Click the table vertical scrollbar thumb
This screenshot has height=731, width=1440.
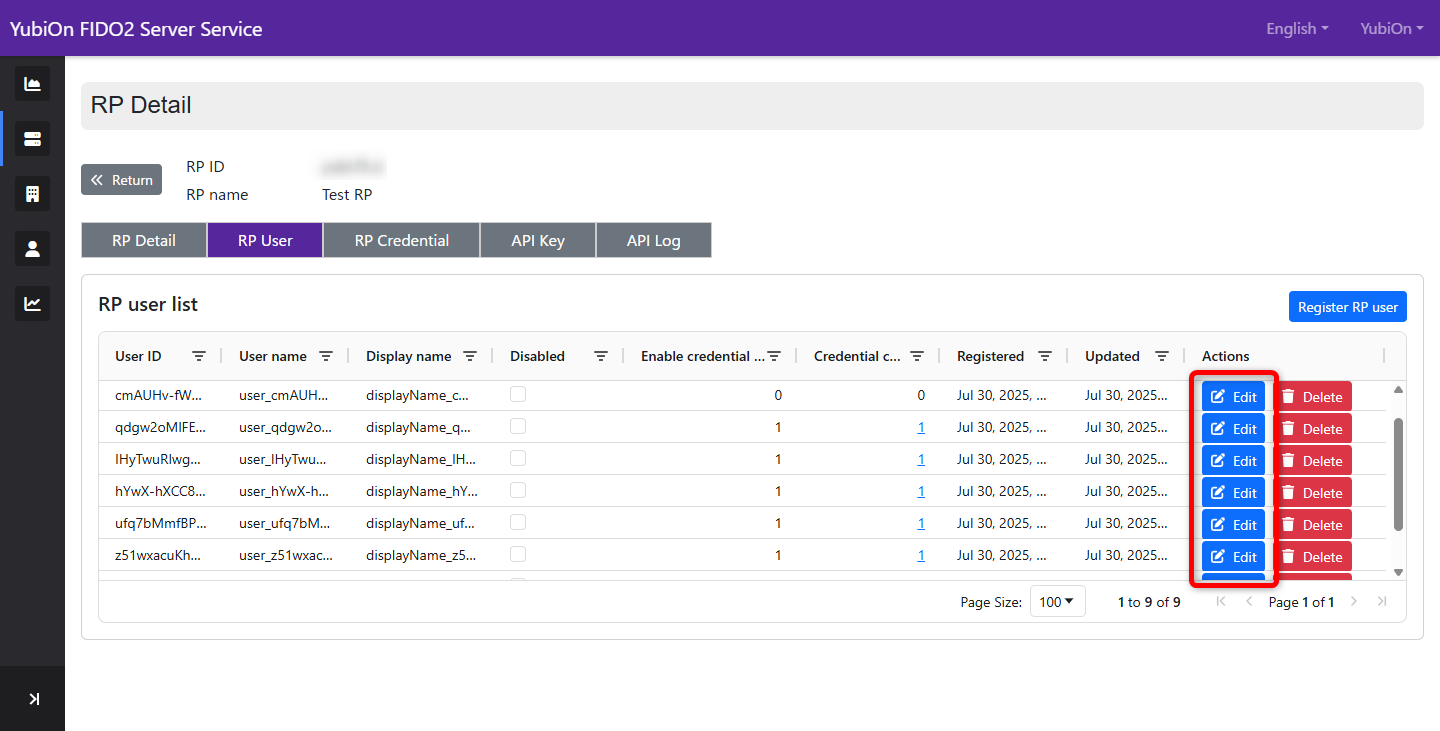click(x=1398, y=474)
